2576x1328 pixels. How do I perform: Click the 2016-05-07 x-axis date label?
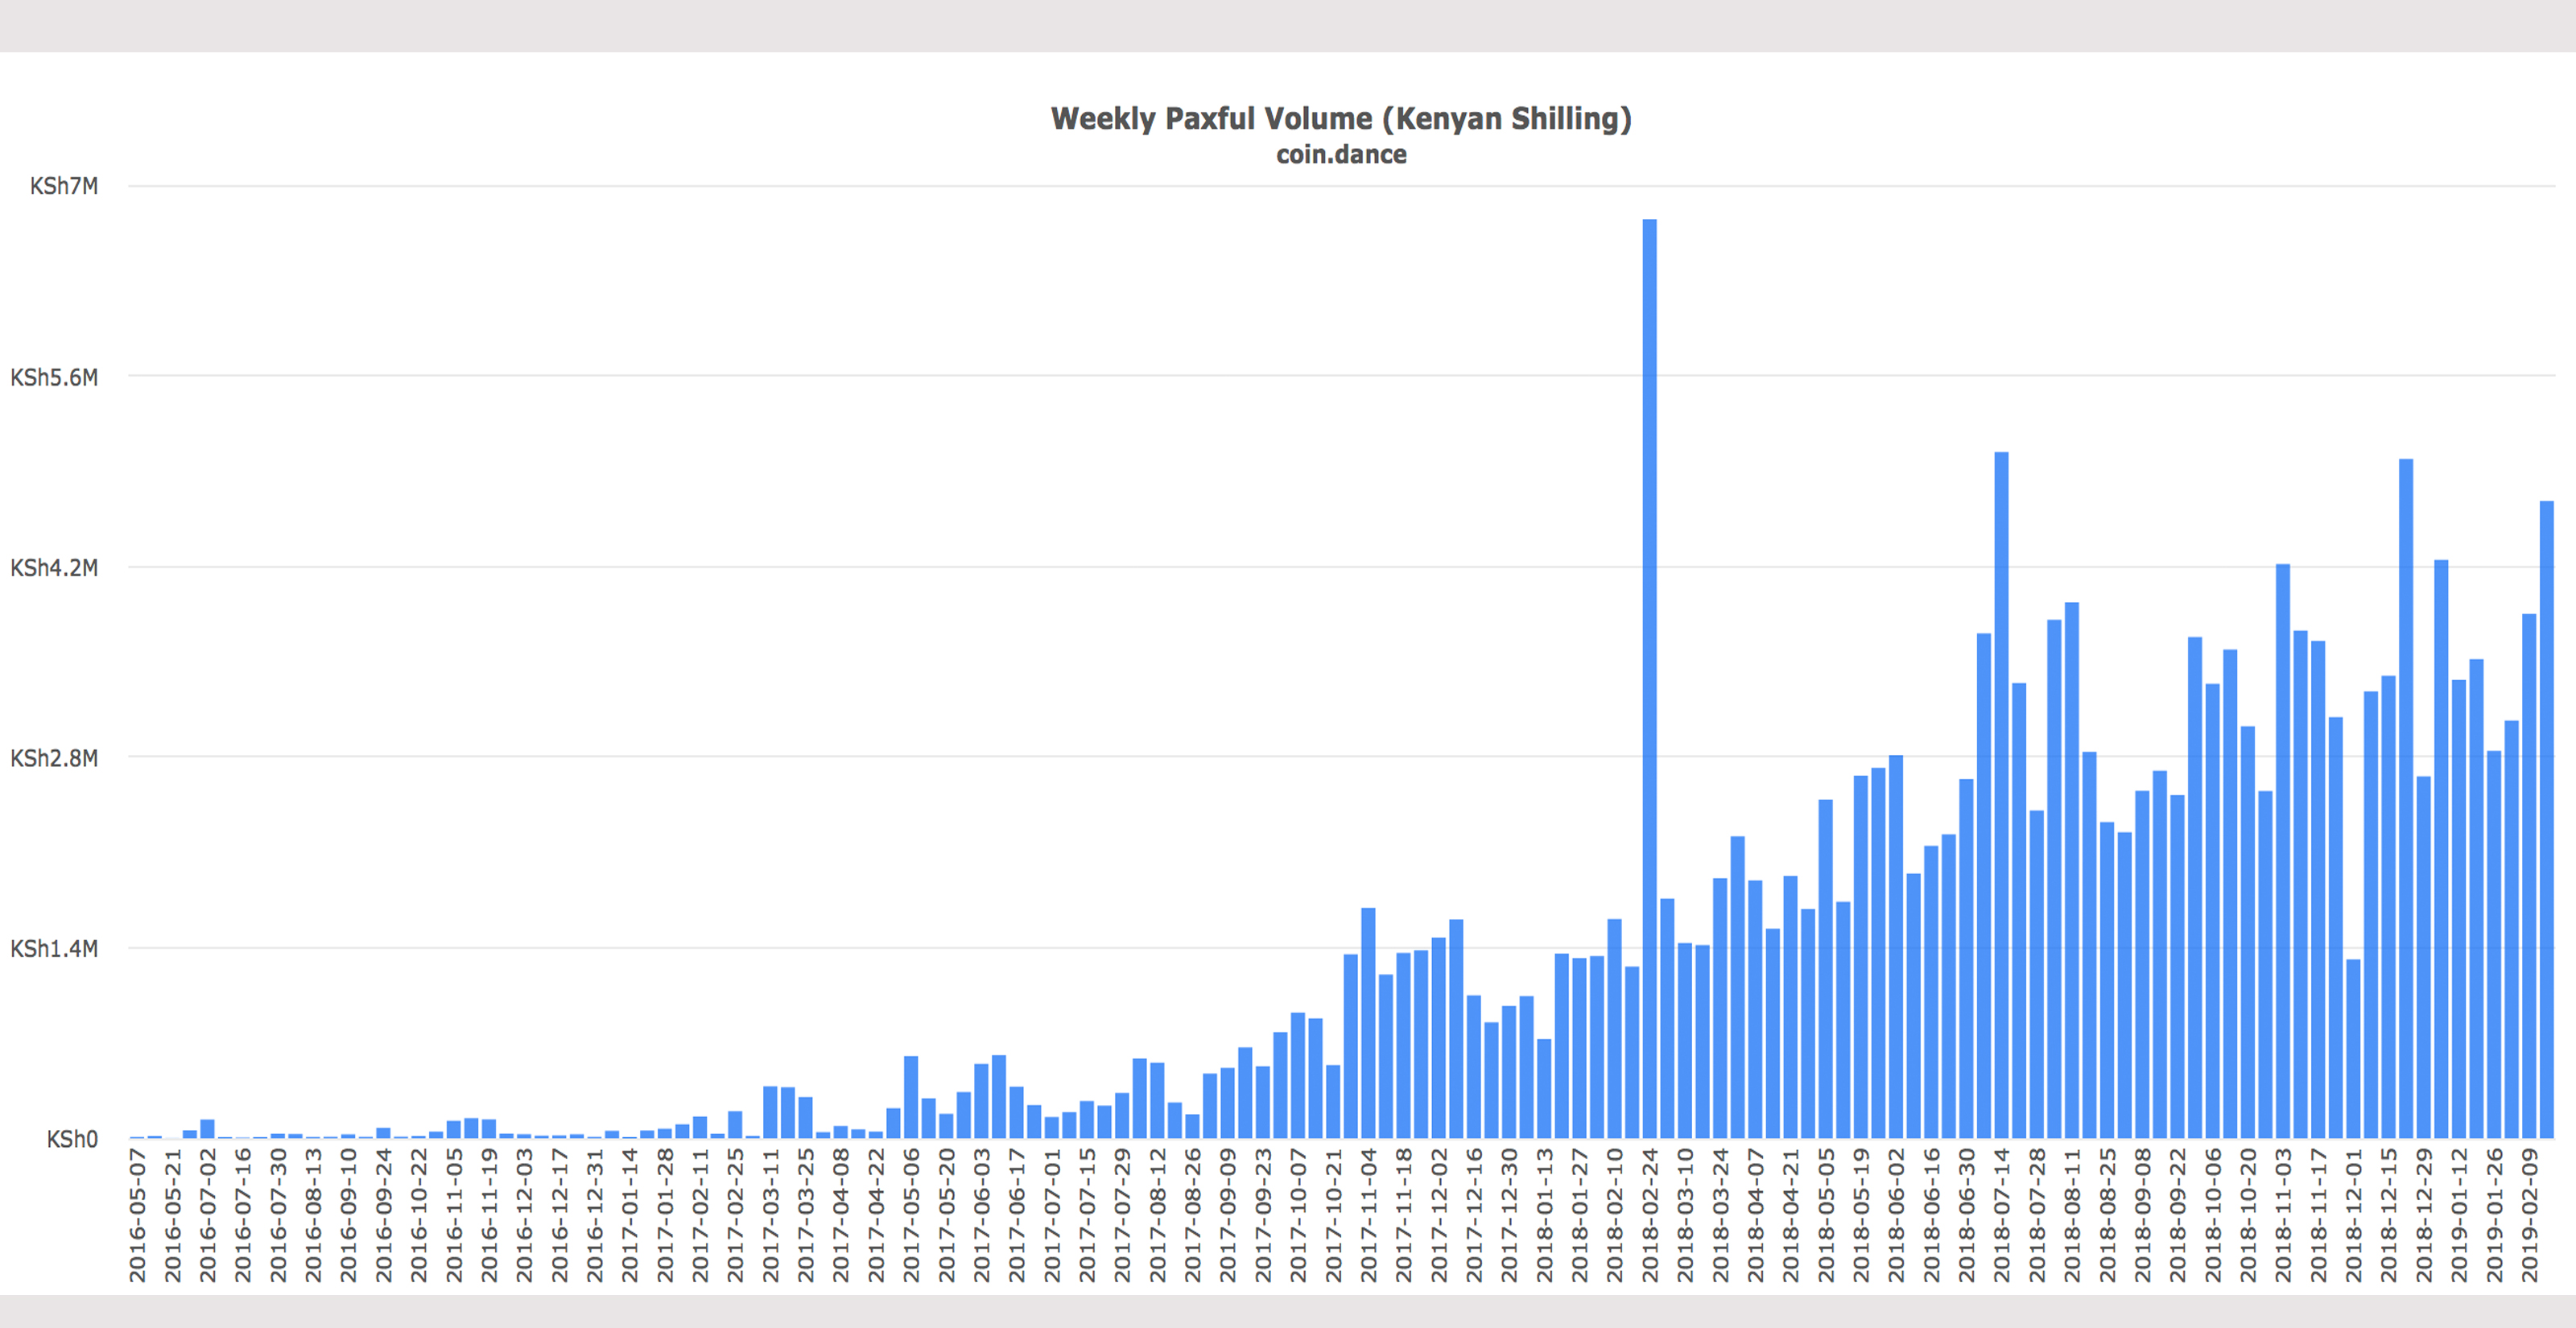pos(138,1215)
